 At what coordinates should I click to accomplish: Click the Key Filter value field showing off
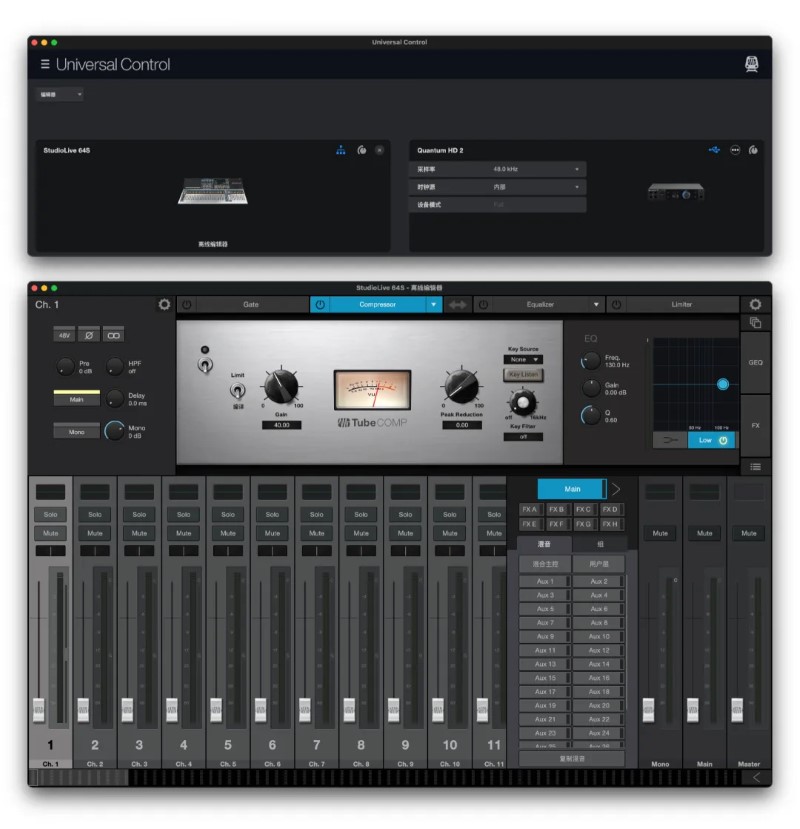[x=523, y=437]
